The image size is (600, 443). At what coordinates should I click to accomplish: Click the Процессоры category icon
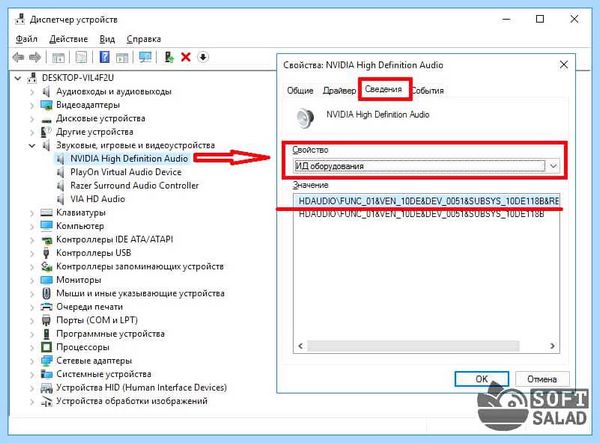point(46,347)
